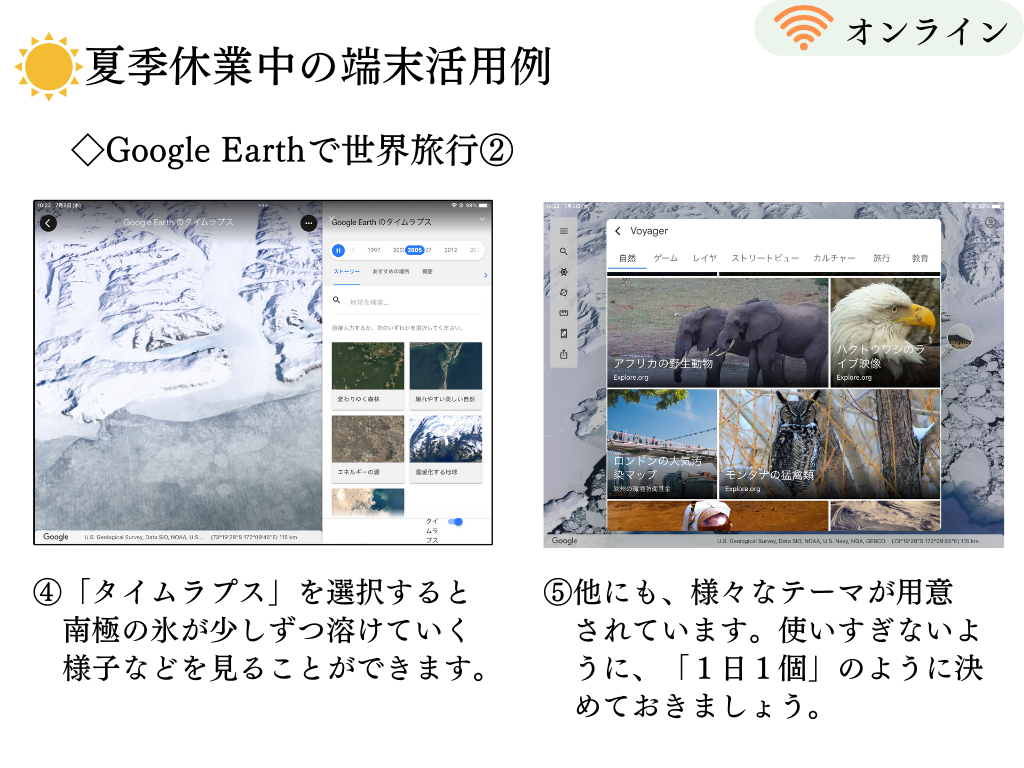Select the 教育 tab in Voyager

tap(920, 259)
